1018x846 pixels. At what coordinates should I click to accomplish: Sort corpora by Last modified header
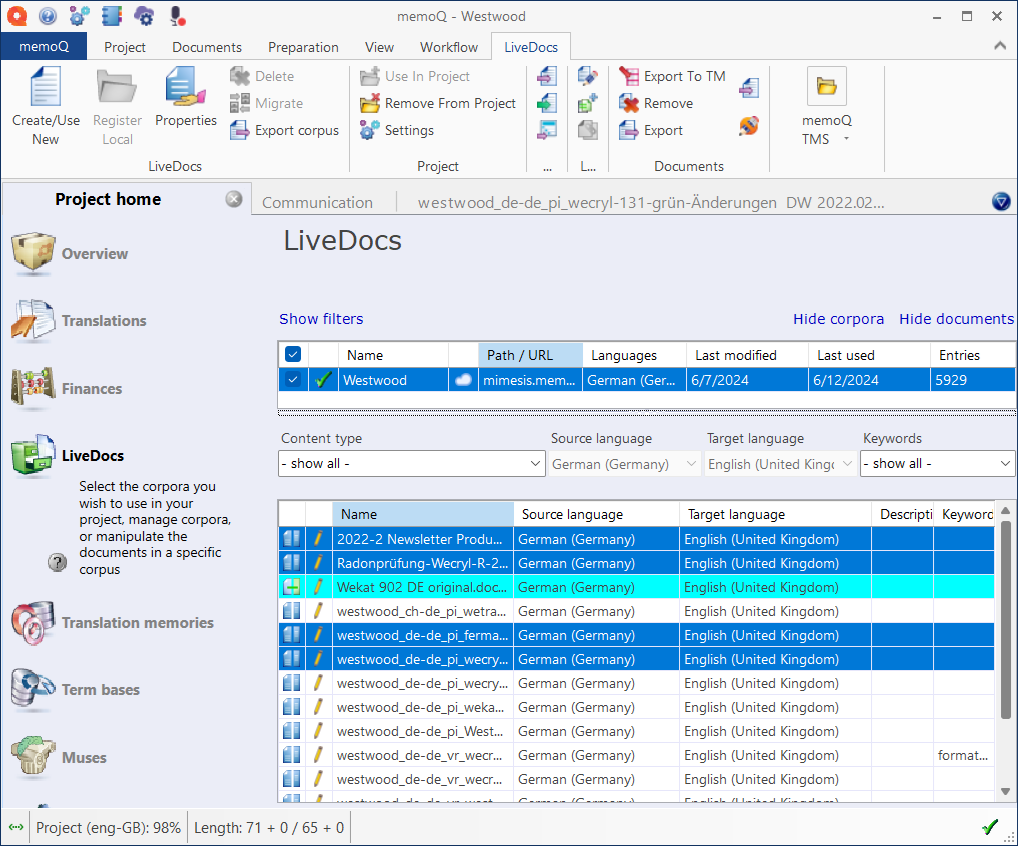point(747,355)
